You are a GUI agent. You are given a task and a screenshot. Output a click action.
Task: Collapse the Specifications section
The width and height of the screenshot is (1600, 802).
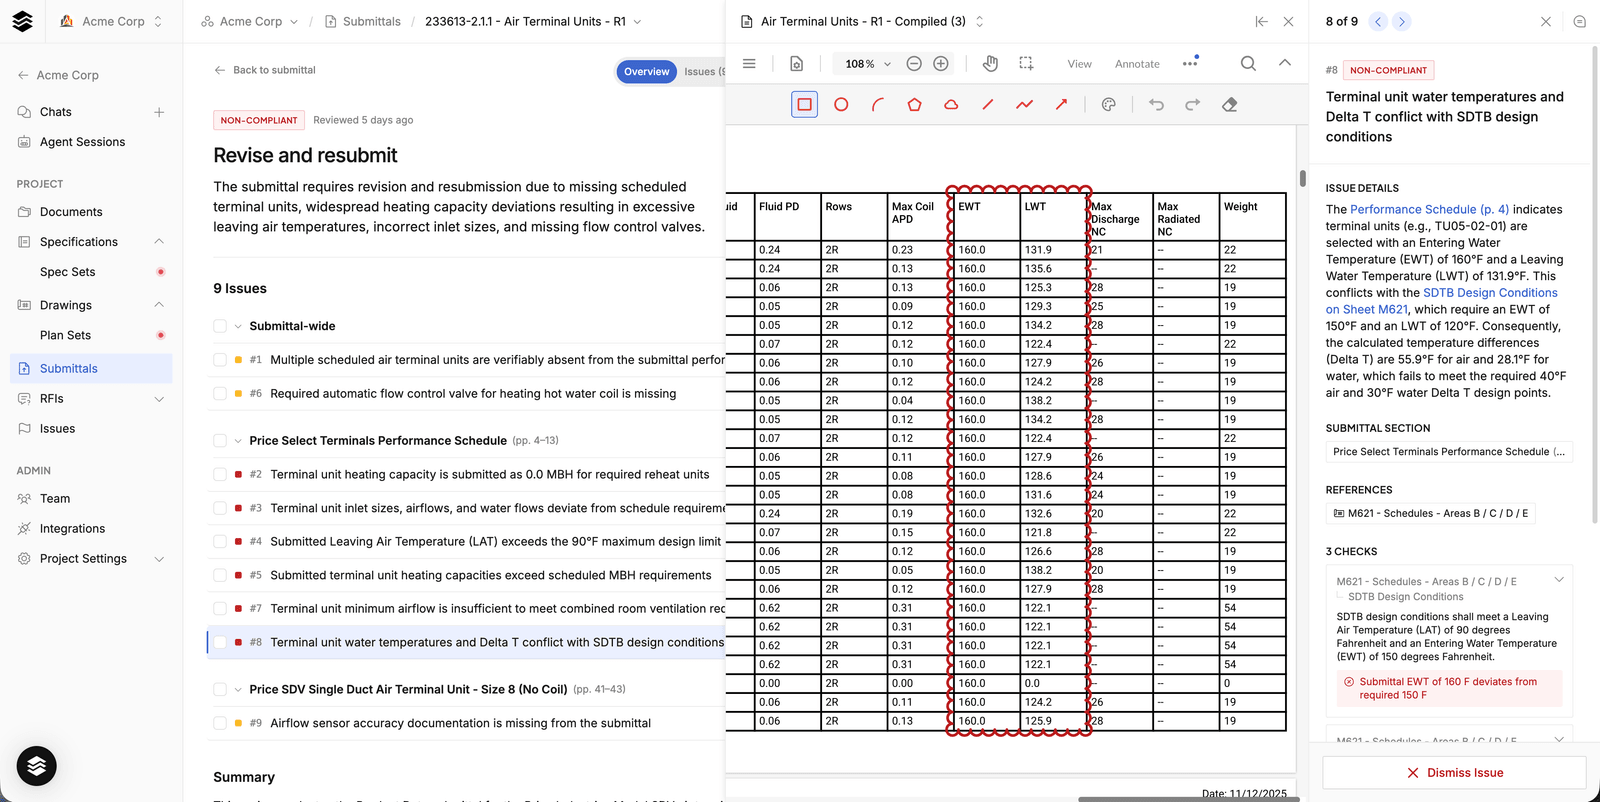[x=159, y=242]
